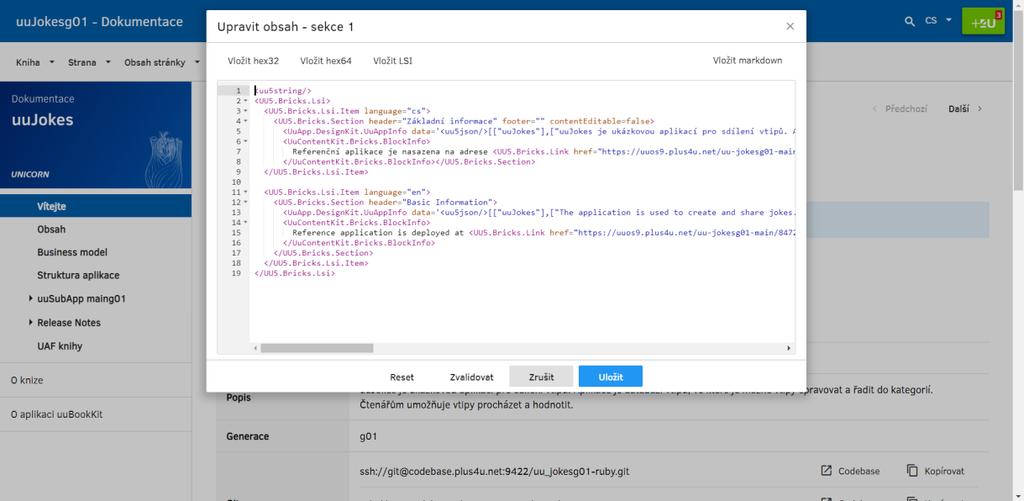Click the green Plus4U logo button

click(983, 22)
